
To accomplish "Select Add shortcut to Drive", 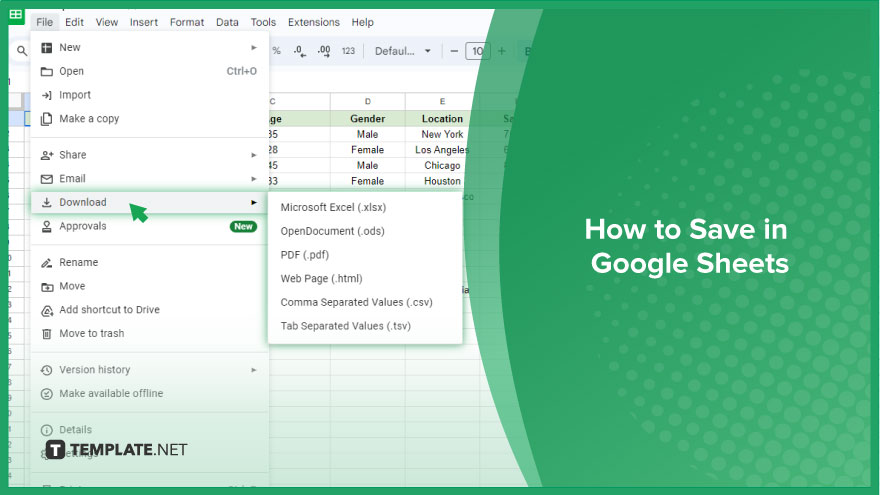I will point(149,310).
